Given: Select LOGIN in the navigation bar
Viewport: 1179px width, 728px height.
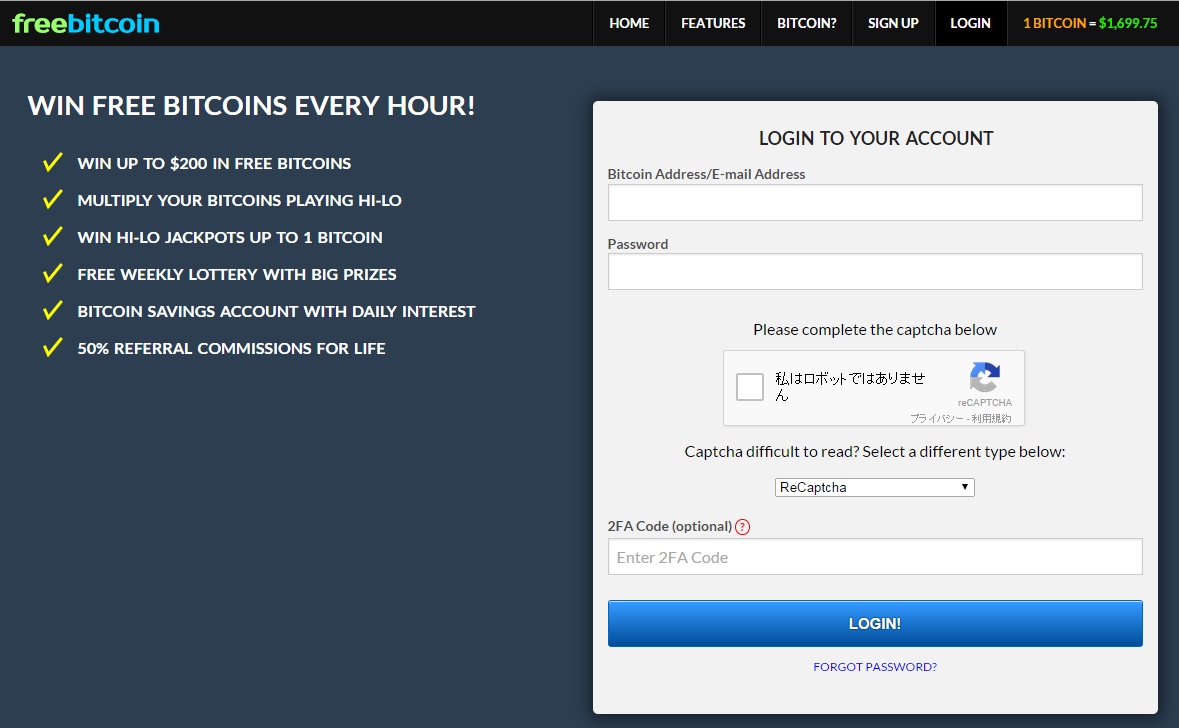Looking at the screenshot, I should click(970, 23).
